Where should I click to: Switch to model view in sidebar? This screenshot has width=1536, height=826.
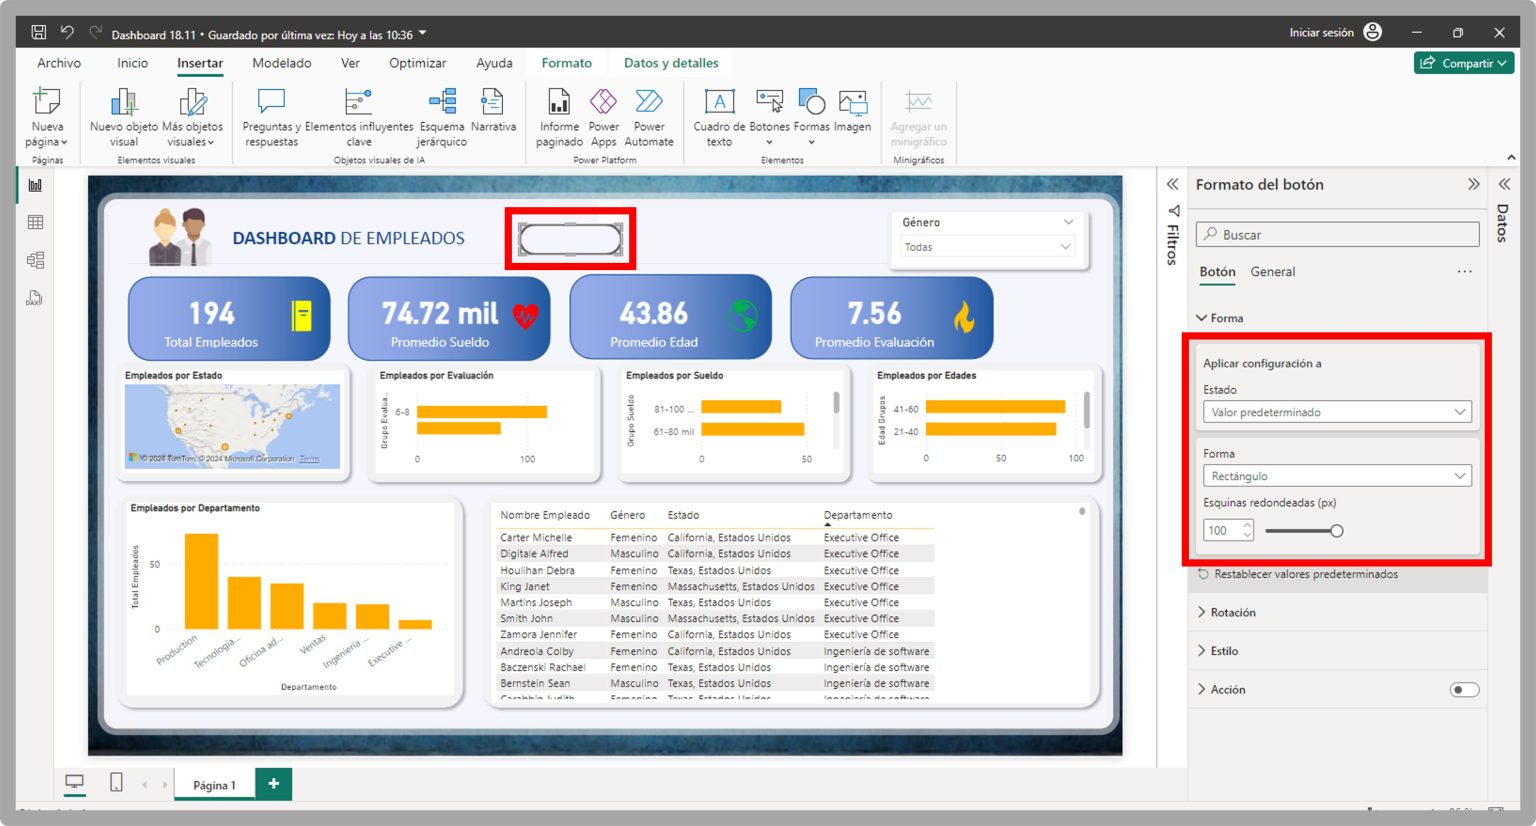[x=35, y=260]
